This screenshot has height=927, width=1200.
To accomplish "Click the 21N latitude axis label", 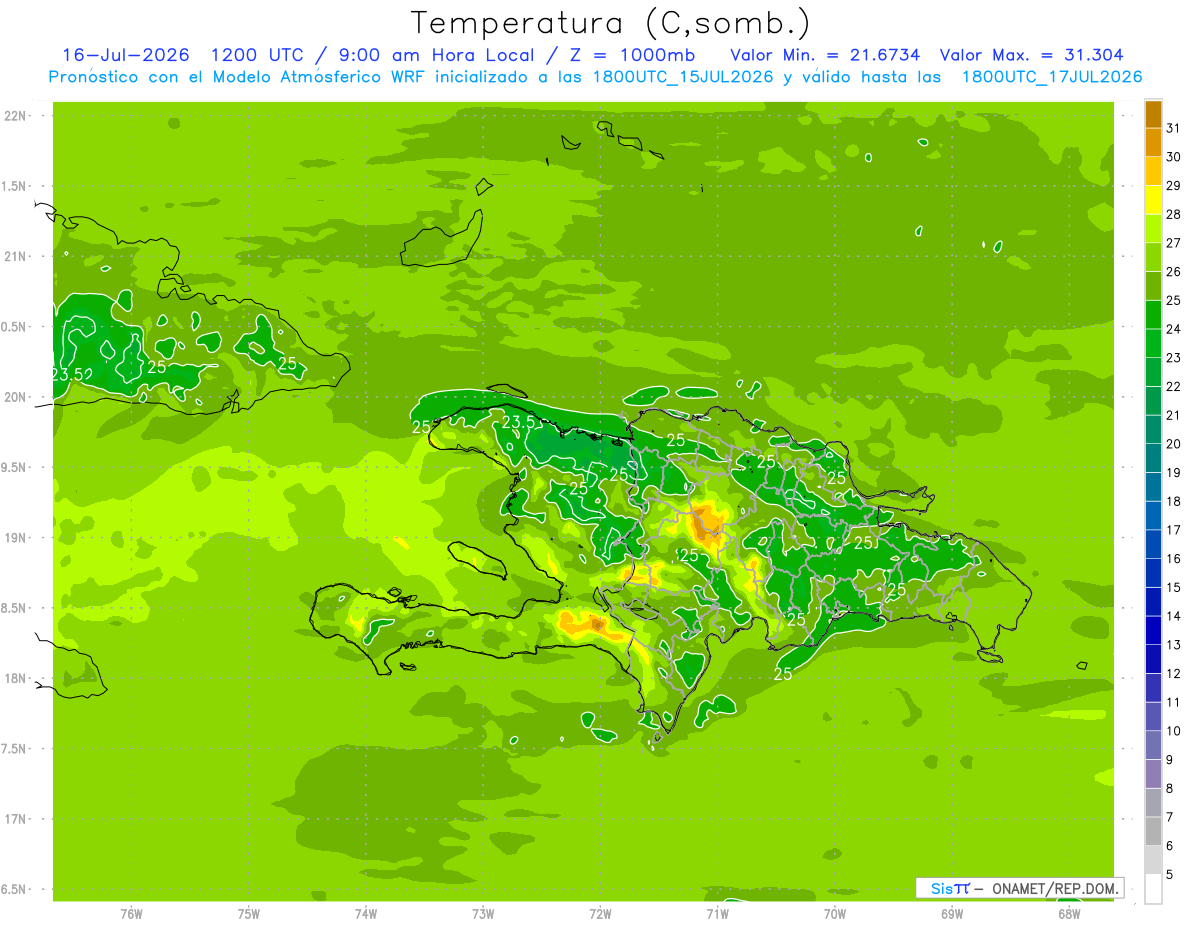I will [x=15, y=257].
